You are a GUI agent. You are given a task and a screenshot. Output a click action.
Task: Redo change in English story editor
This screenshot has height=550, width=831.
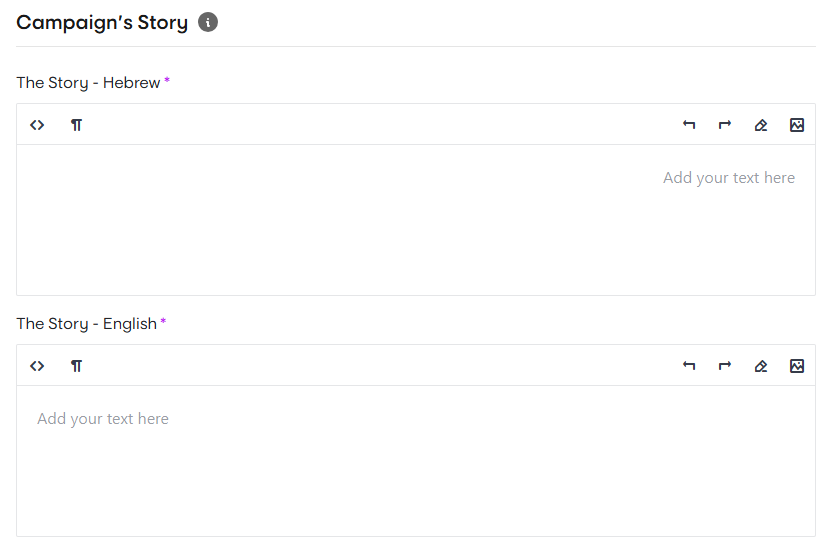tap(725, 366)
